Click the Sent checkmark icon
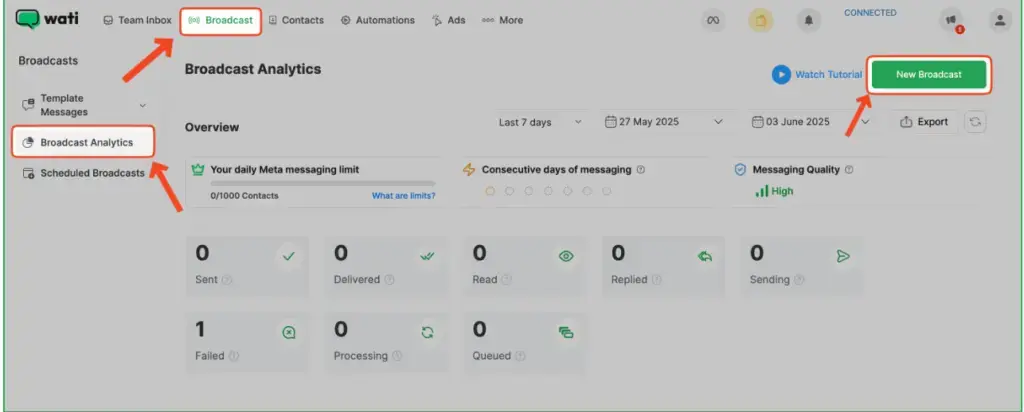This screenshot has height=412, width=1024. coord(289,257)
